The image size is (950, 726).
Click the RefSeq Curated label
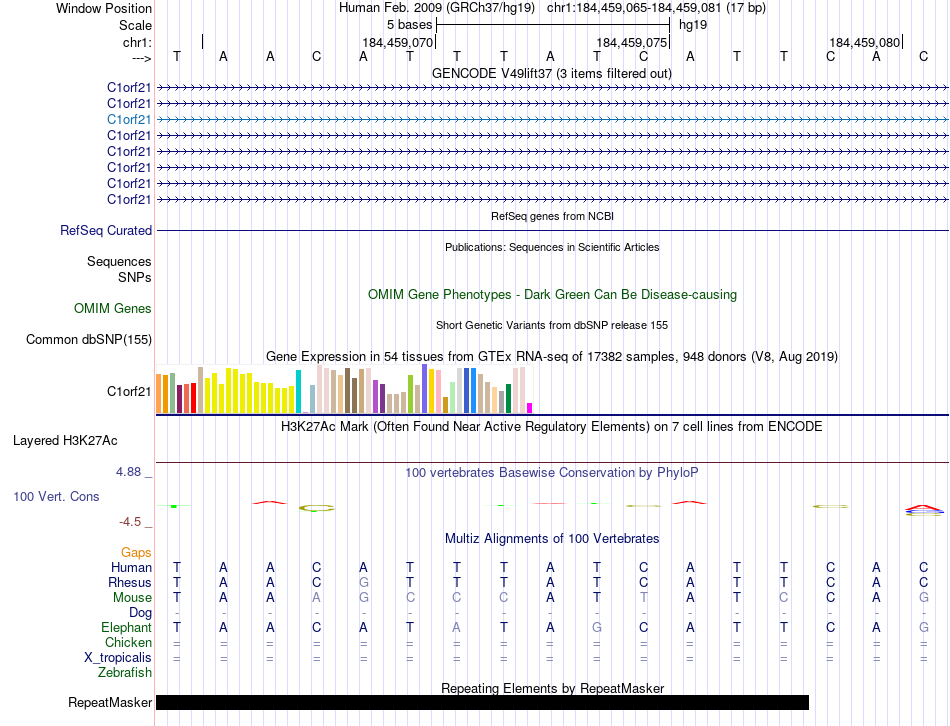[x=106, y=230]
